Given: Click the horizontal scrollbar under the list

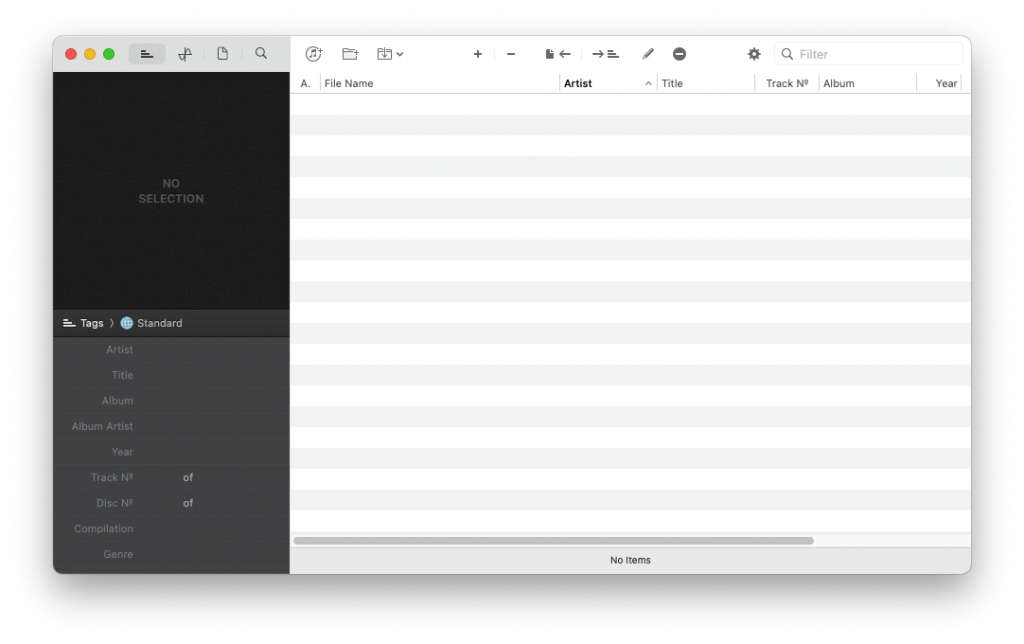Looking at the screenshot, I should tap(553, 541).
